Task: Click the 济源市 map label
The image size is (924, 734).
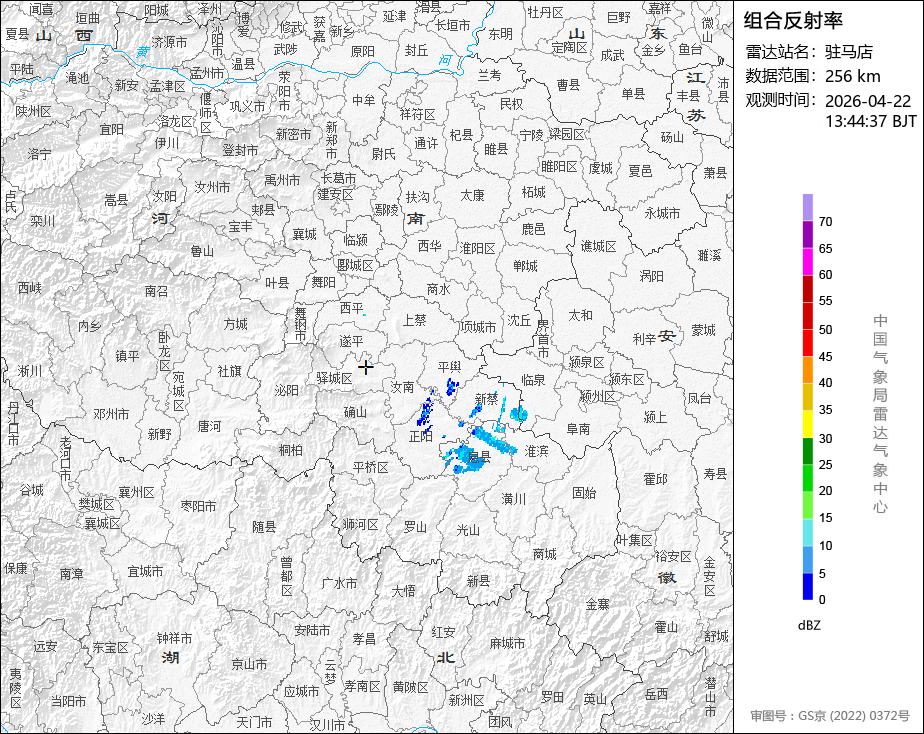Action: (169, 42)
